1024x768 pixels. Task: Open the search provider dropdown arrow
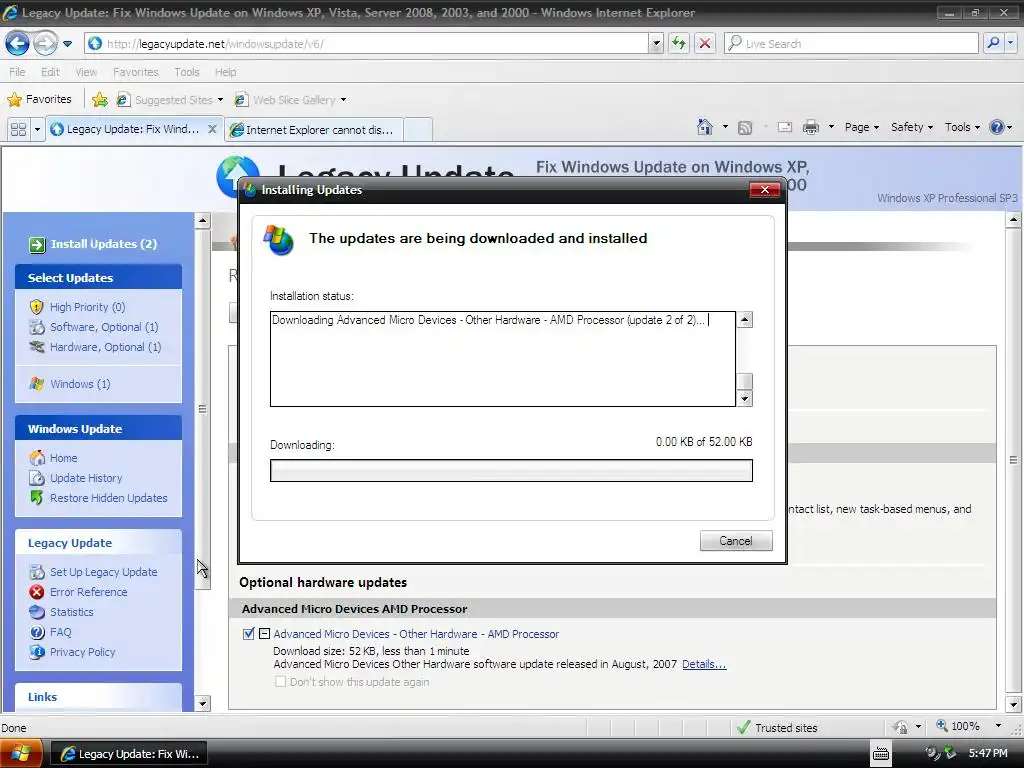1010,44
